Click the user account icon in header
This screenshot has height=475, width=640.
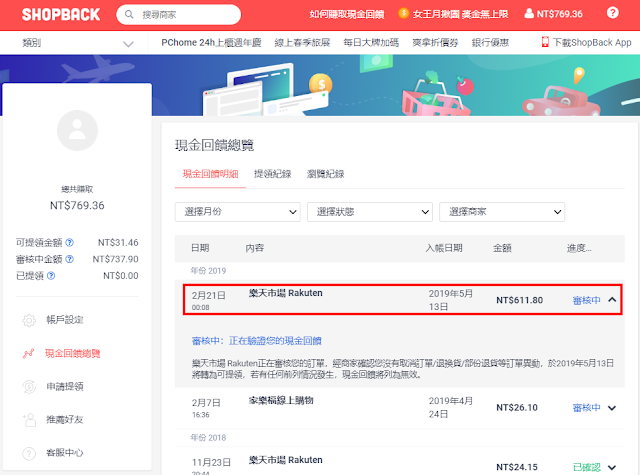[x=529, y=13]
